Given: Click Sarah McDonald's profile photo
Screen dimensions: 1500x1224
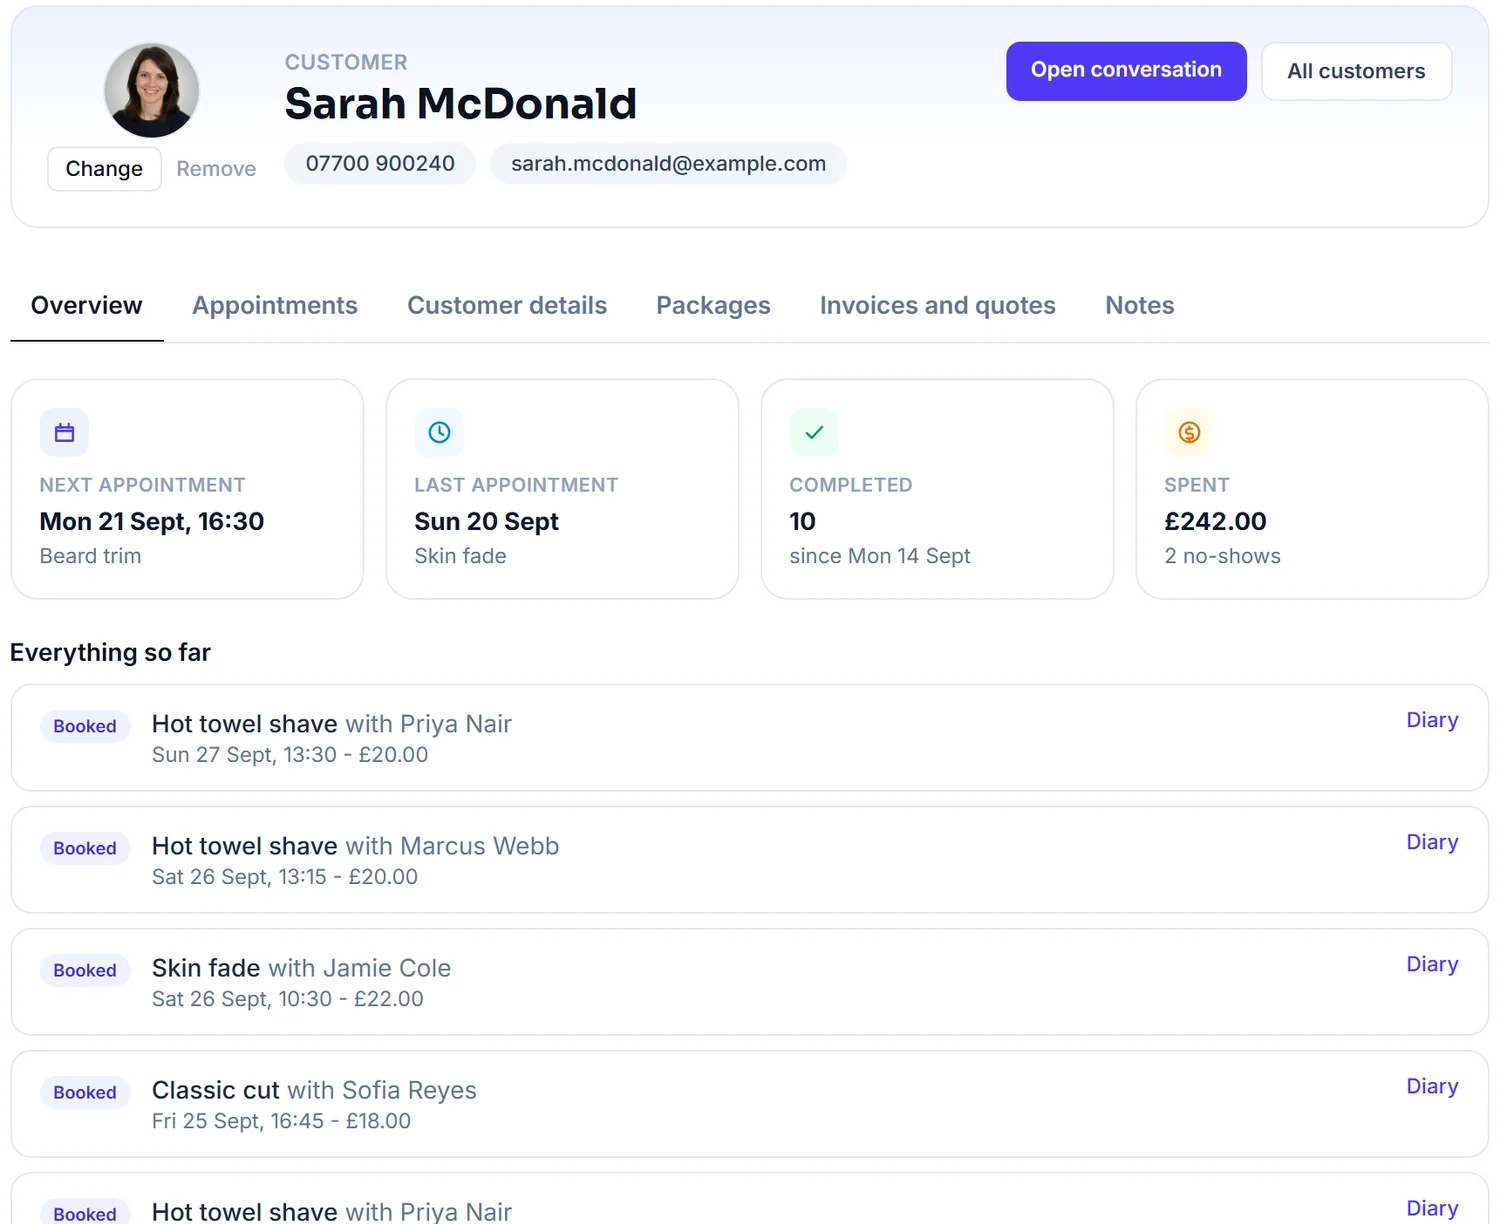Looking at the screenshot, I should [152, 90].
